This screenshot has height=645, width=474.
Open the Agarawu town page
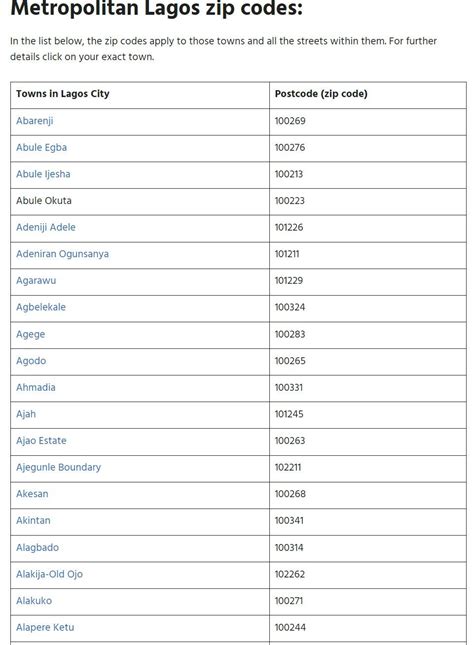pyautogui.click(x=36, y=281)
